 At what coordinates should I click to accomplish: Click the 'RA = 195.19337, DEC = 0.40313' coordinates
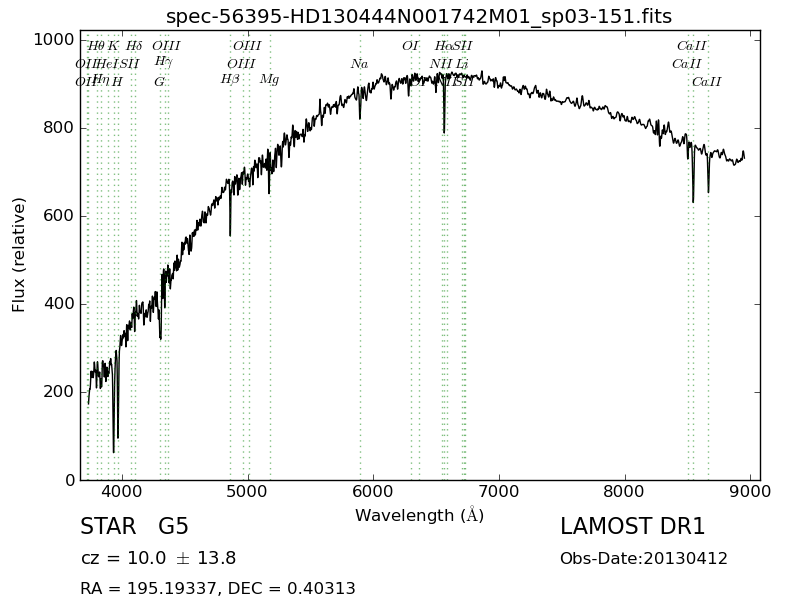tap(218, 588)
